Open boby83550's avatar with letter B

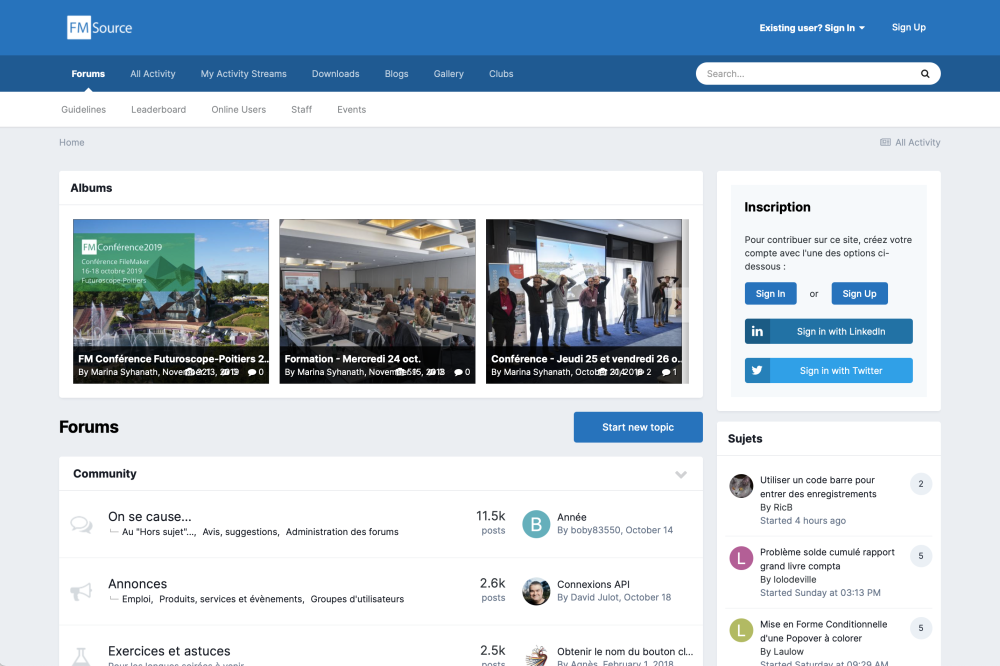pyautogui.click(x=537, y=524)
